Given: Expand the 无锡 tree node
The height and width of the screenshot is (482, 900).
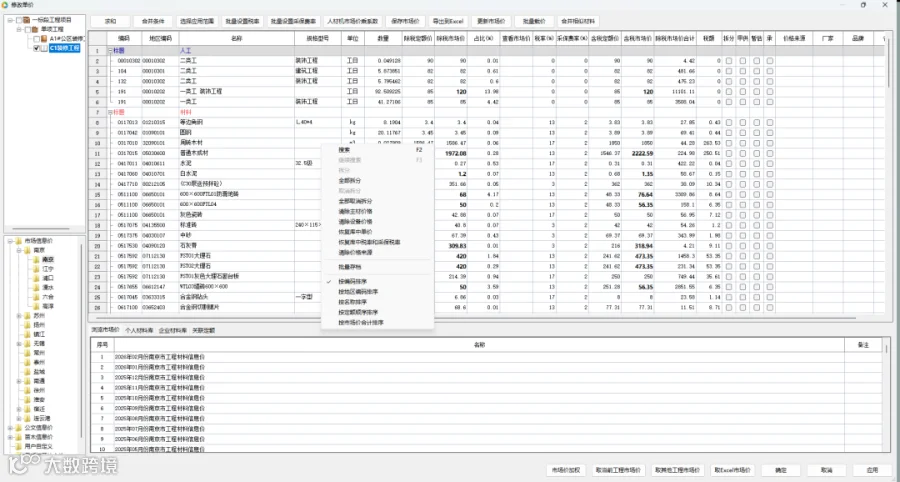Looking at the screenshot, I should 19,344.
